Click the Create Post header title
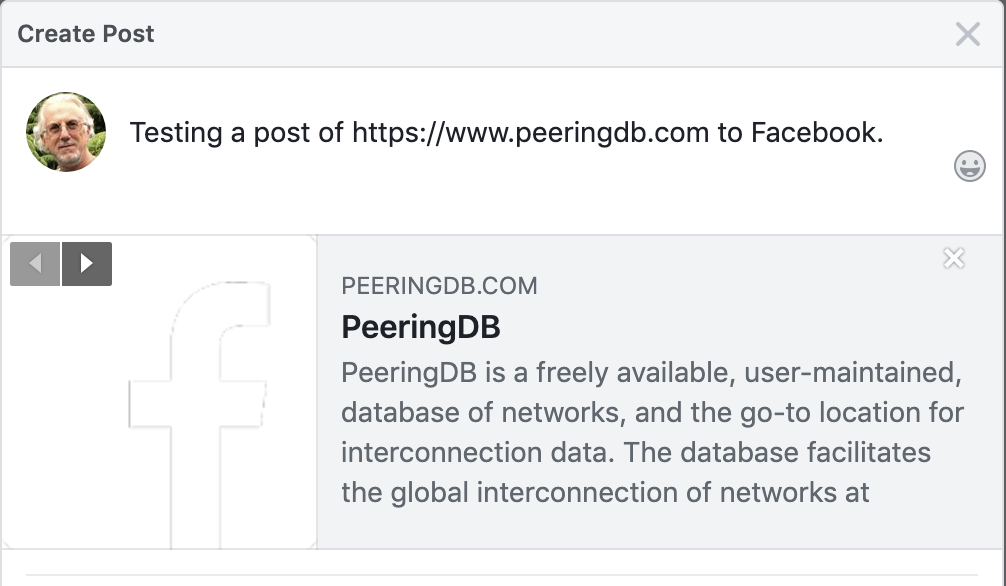Image resolution: width=1006 pixels, height=586 pixels. [x=86, y=34]
